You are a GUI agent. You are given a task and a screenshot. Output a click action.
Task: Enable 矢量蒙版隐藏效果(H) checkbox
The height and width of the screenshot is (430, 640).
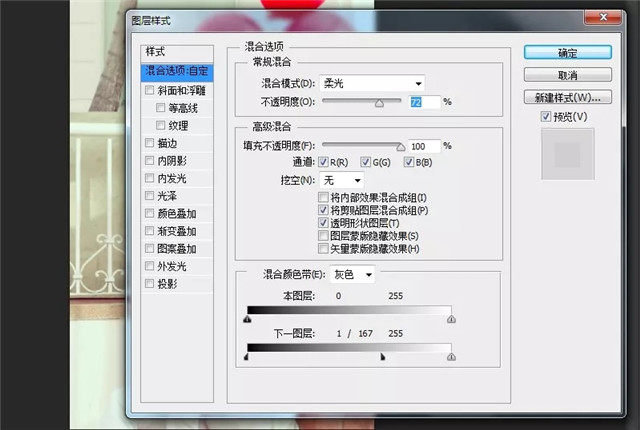point(323,248)
